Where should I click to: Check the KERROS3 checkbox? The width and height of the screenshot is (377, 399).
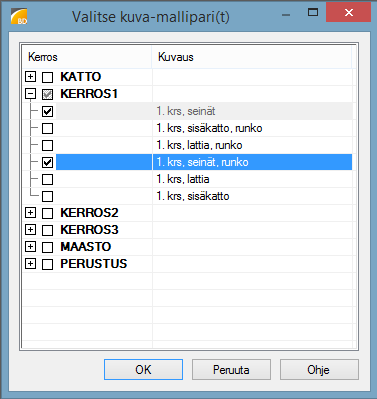pyautogui.click(x=47, y=230)
